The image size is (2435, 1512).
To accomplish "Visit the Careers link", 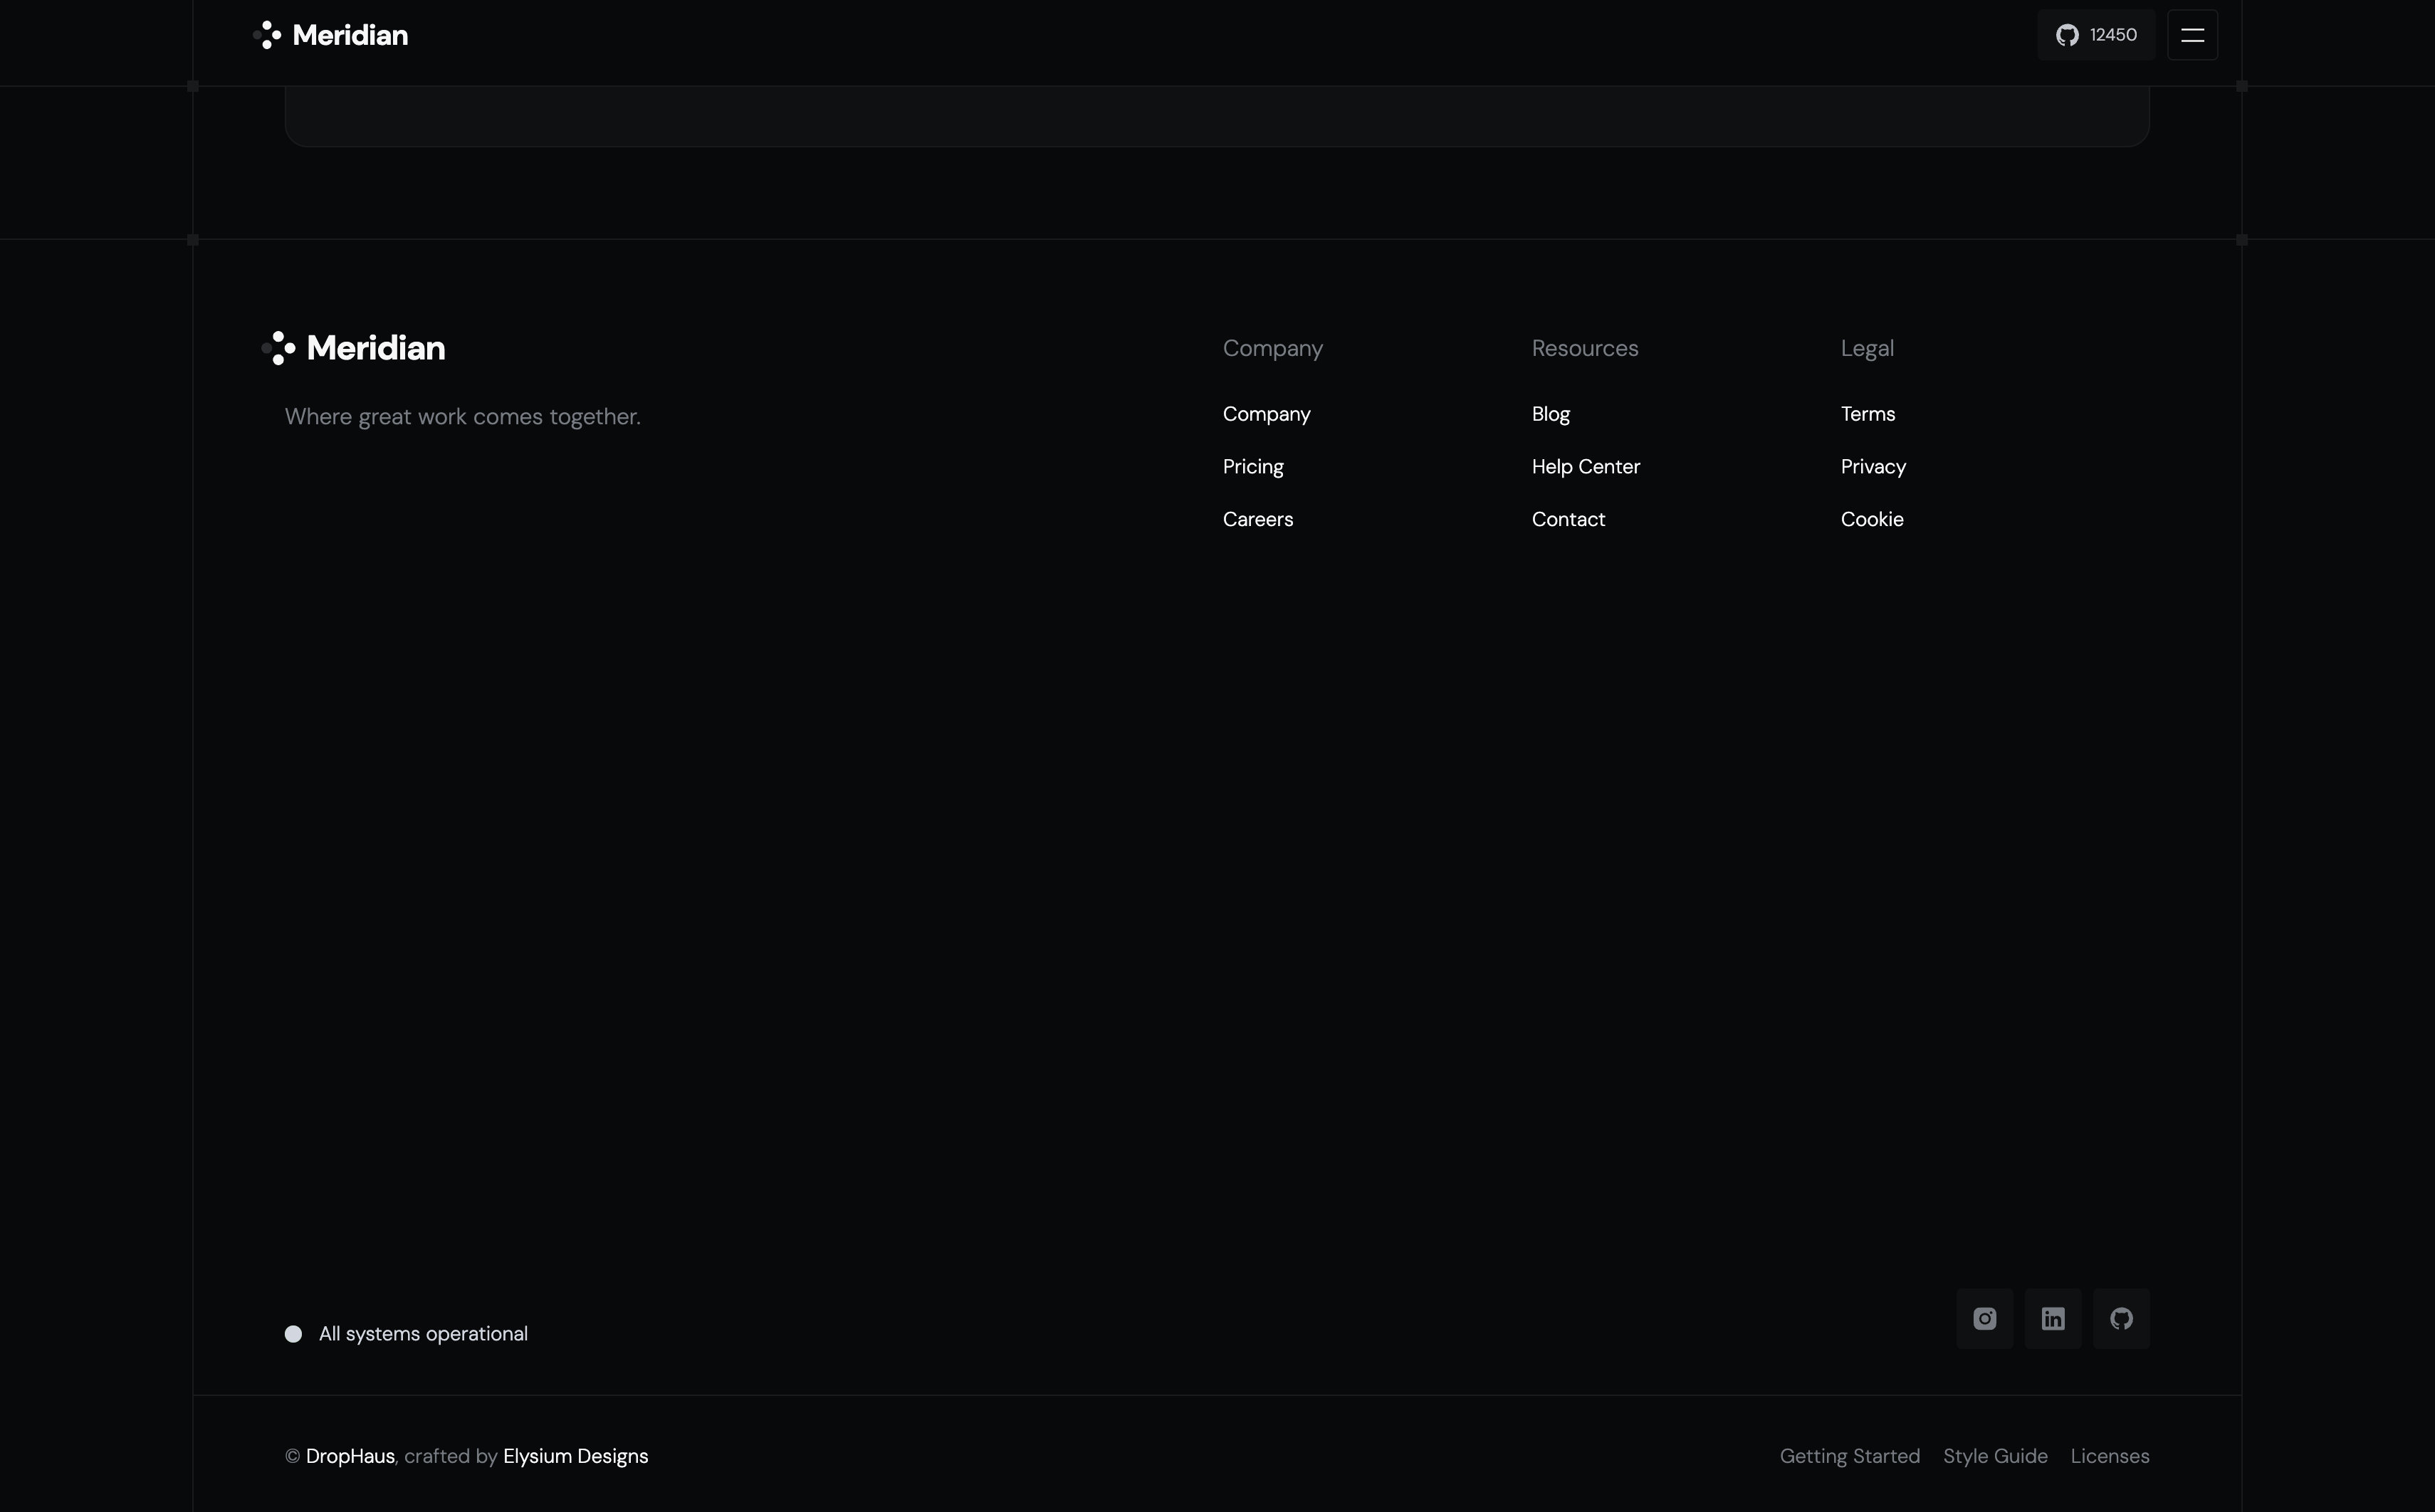I will tap(1258, 519).
